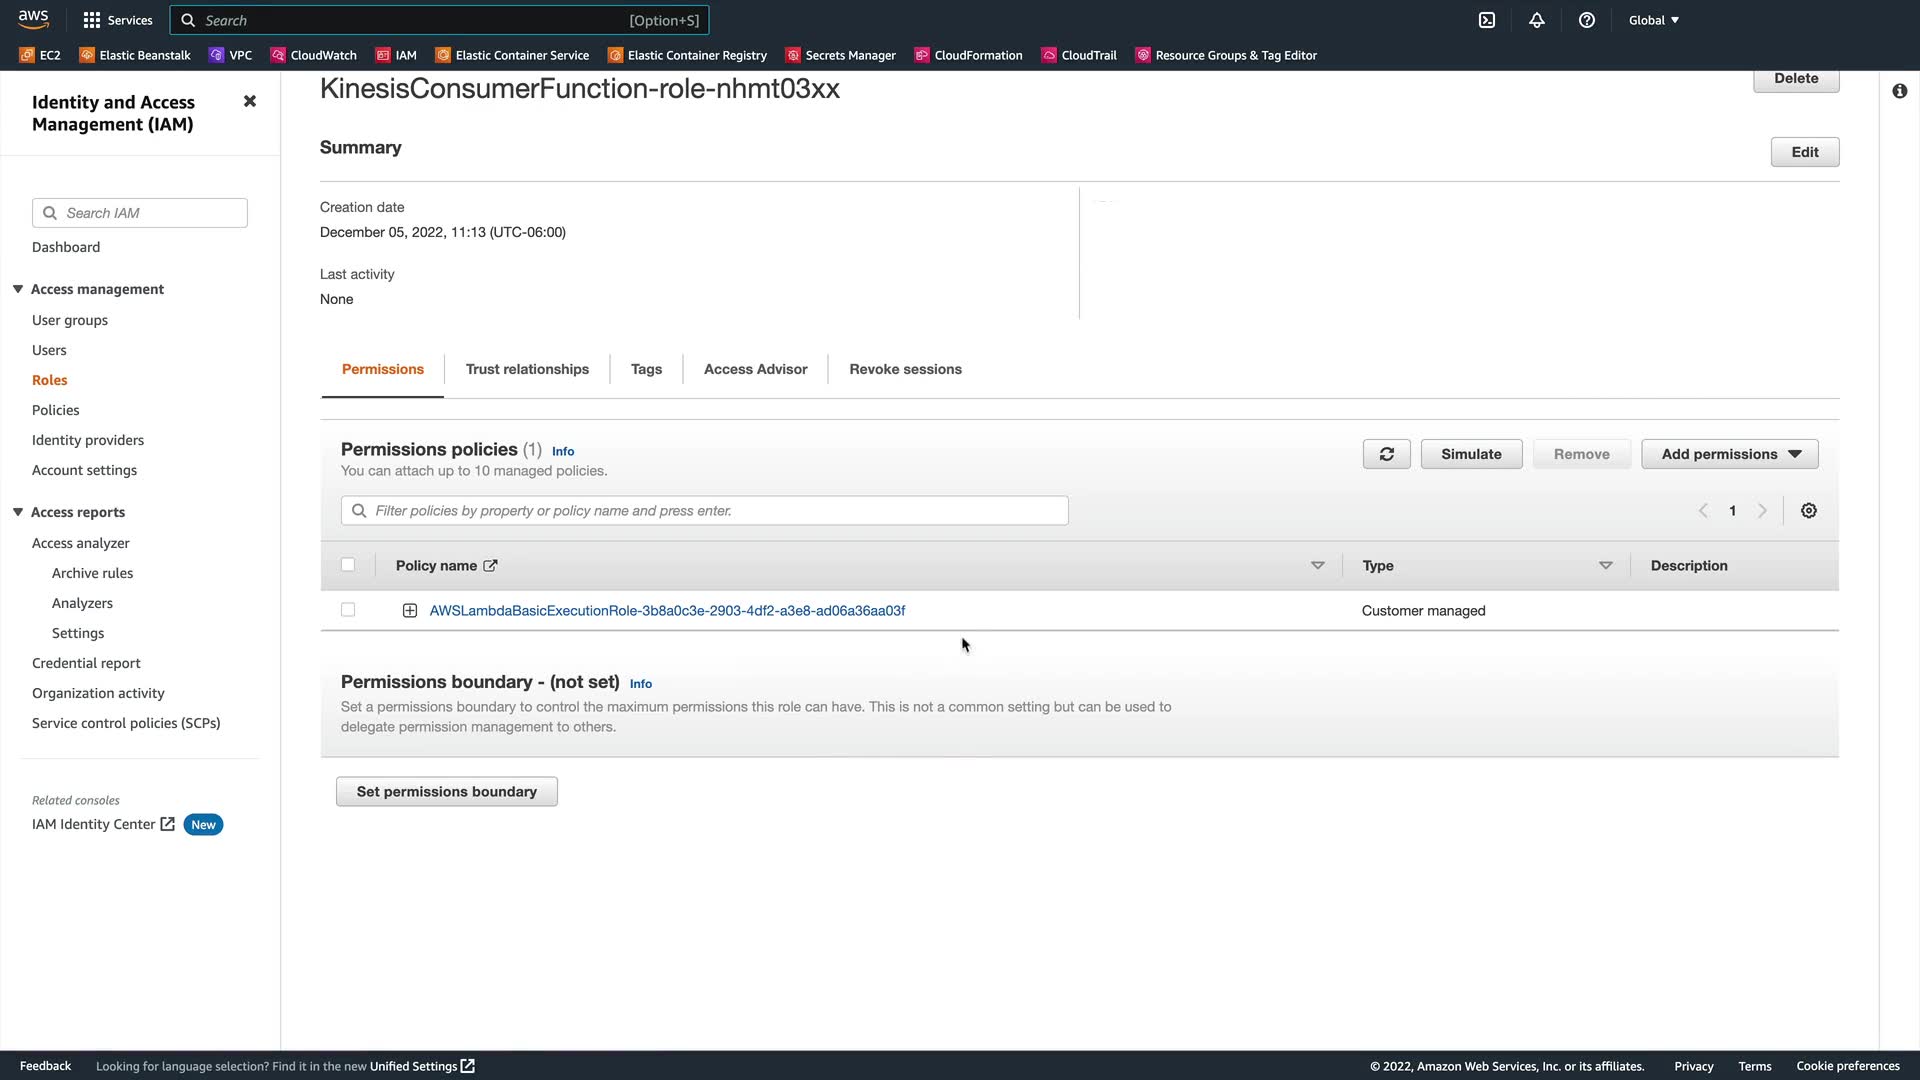Switch to the Access Advisor tab
This screenshot has width=1920, height=1080.
[755, 369]
